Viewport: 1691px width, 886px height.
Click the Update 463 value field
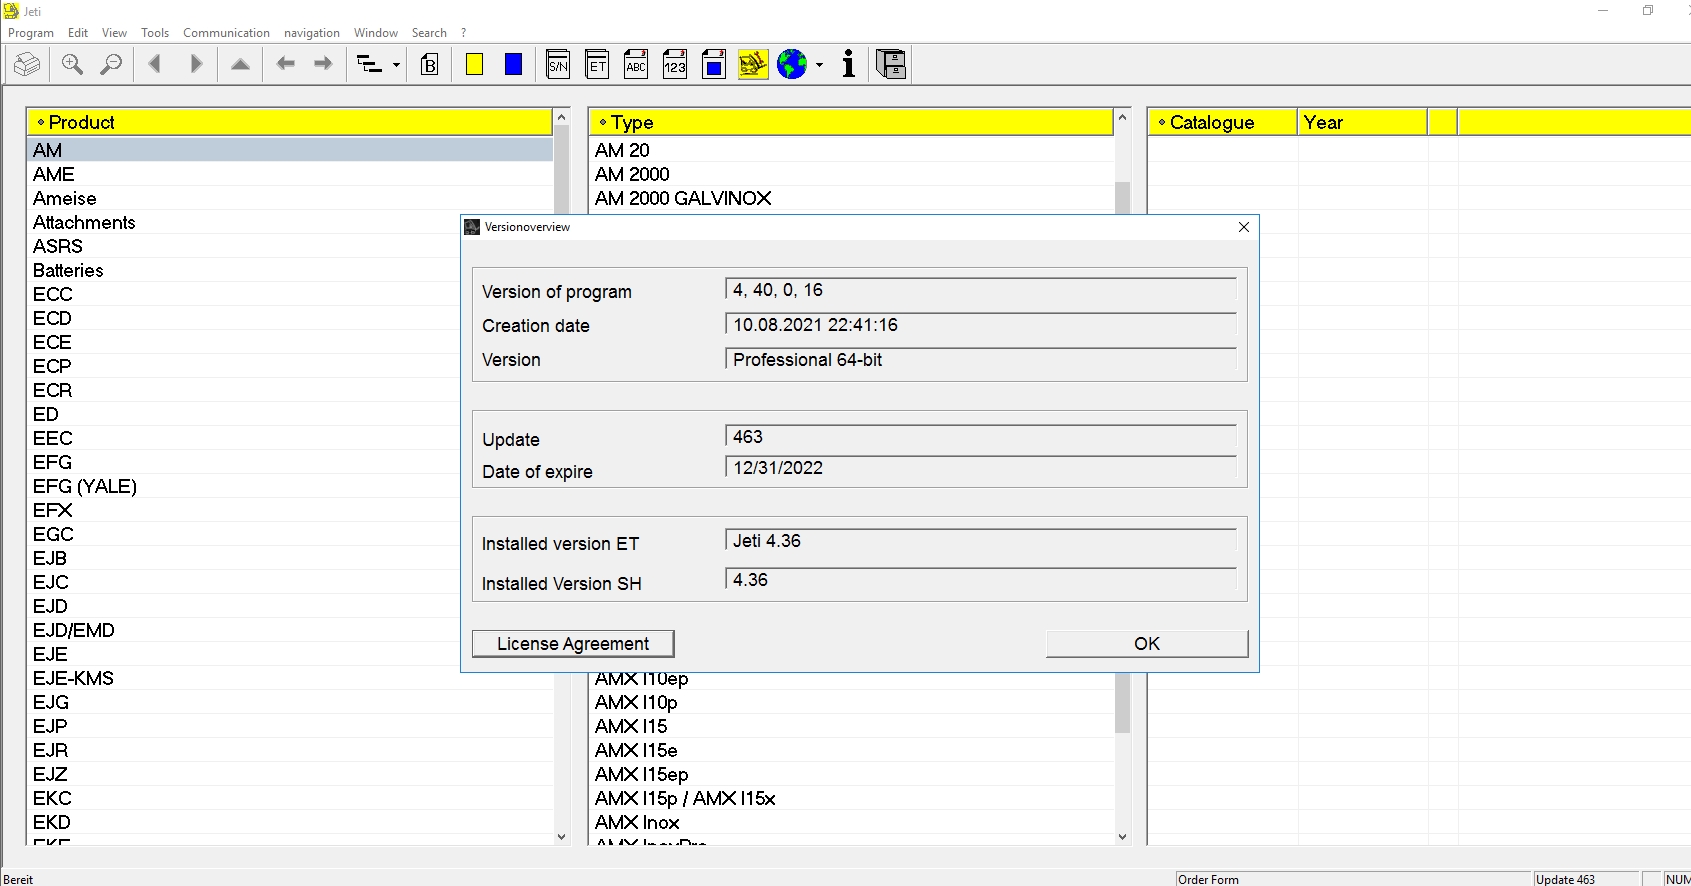[x=981, y=437]
